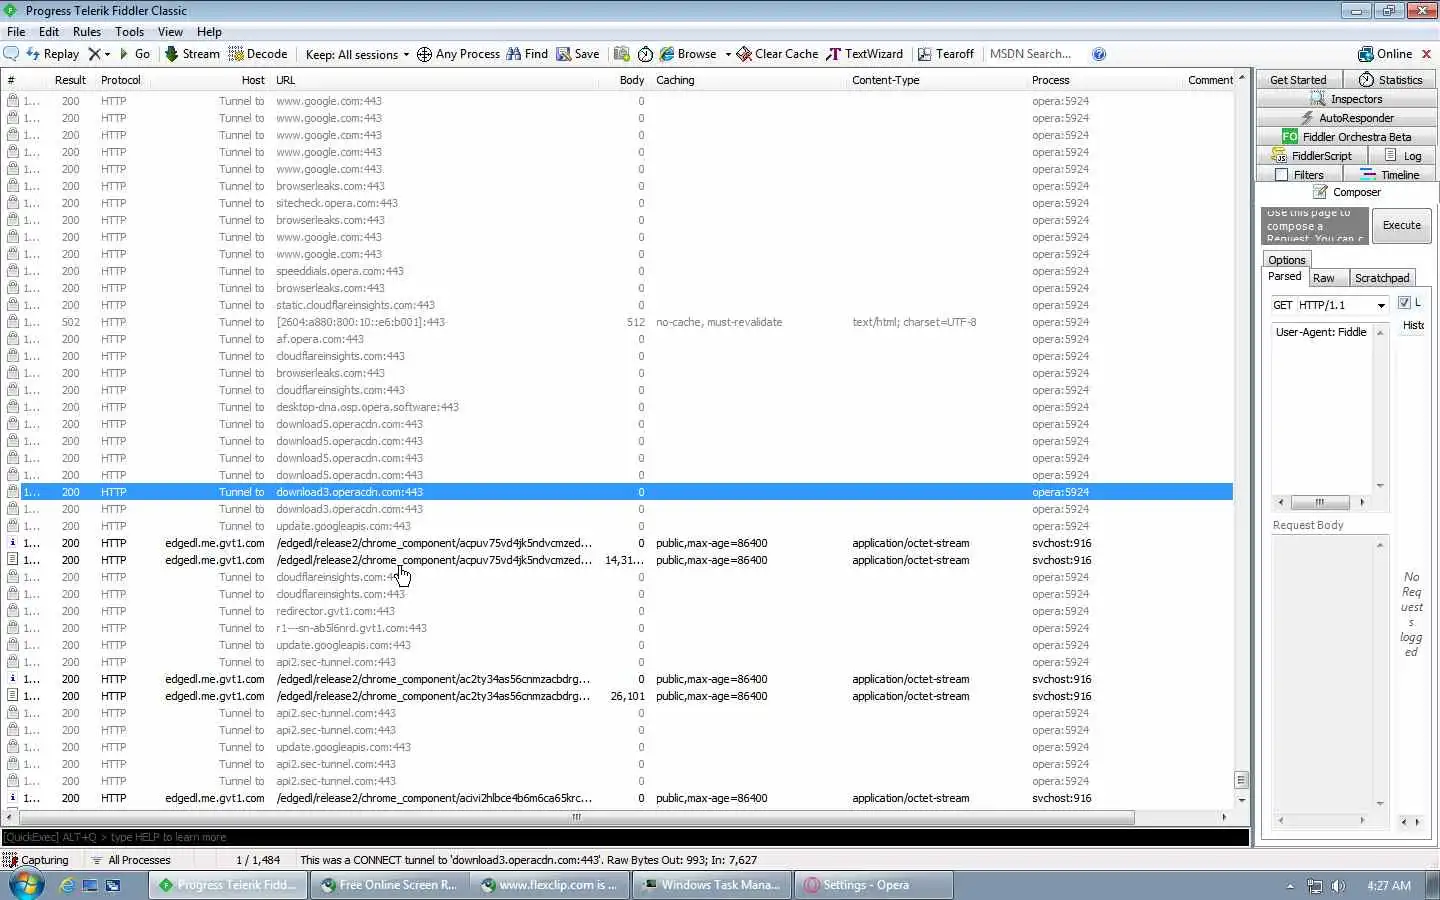Screen dimensions: 1440x900
Task: Toggle Stream mode in the toolbar
Action: click(192, 54)
